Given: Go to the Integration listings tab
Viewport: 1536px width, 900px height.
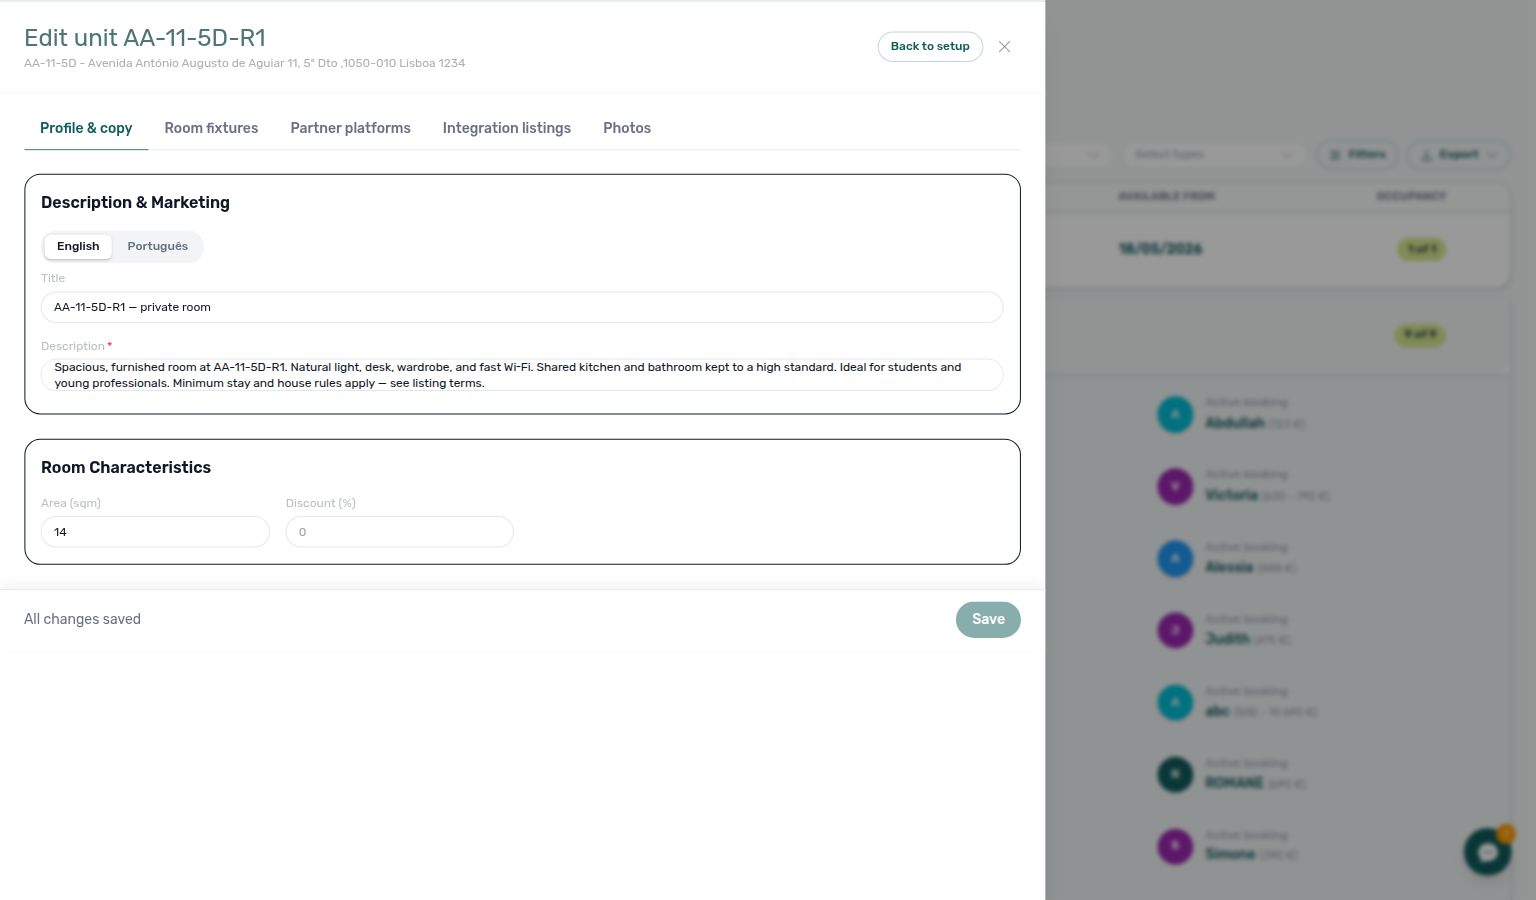Looking at the screenshot, I should (x=507, y=128).
